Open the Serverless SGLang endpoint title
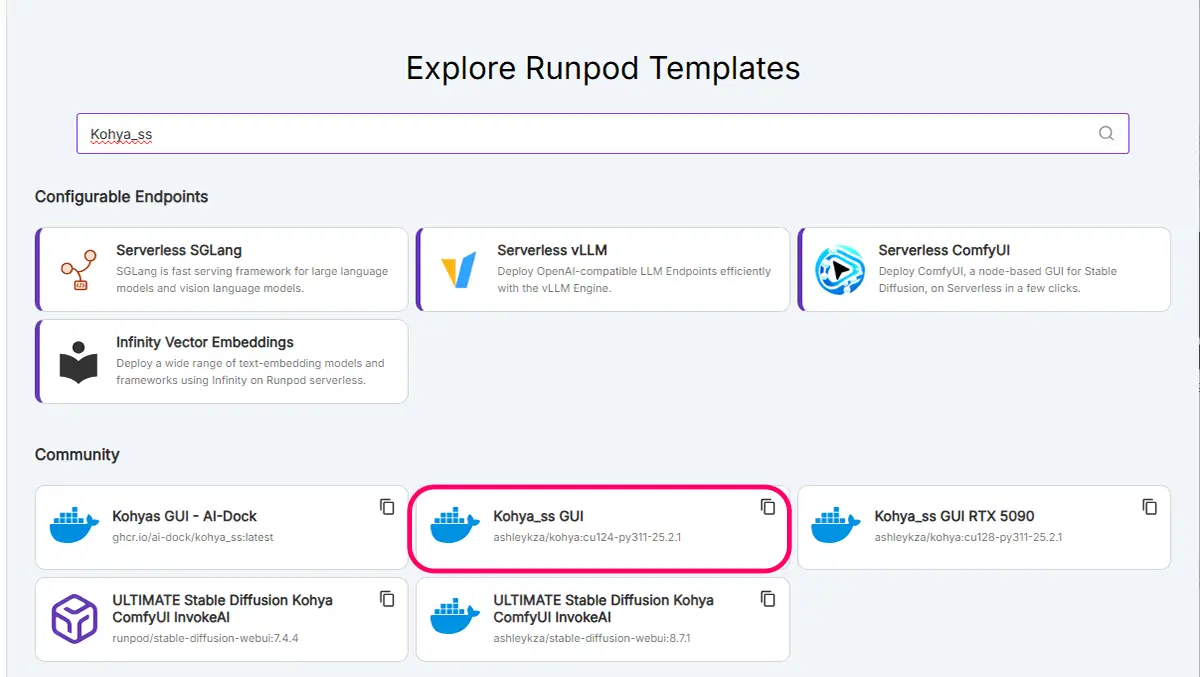The image size is (1200, 677). 179,250
